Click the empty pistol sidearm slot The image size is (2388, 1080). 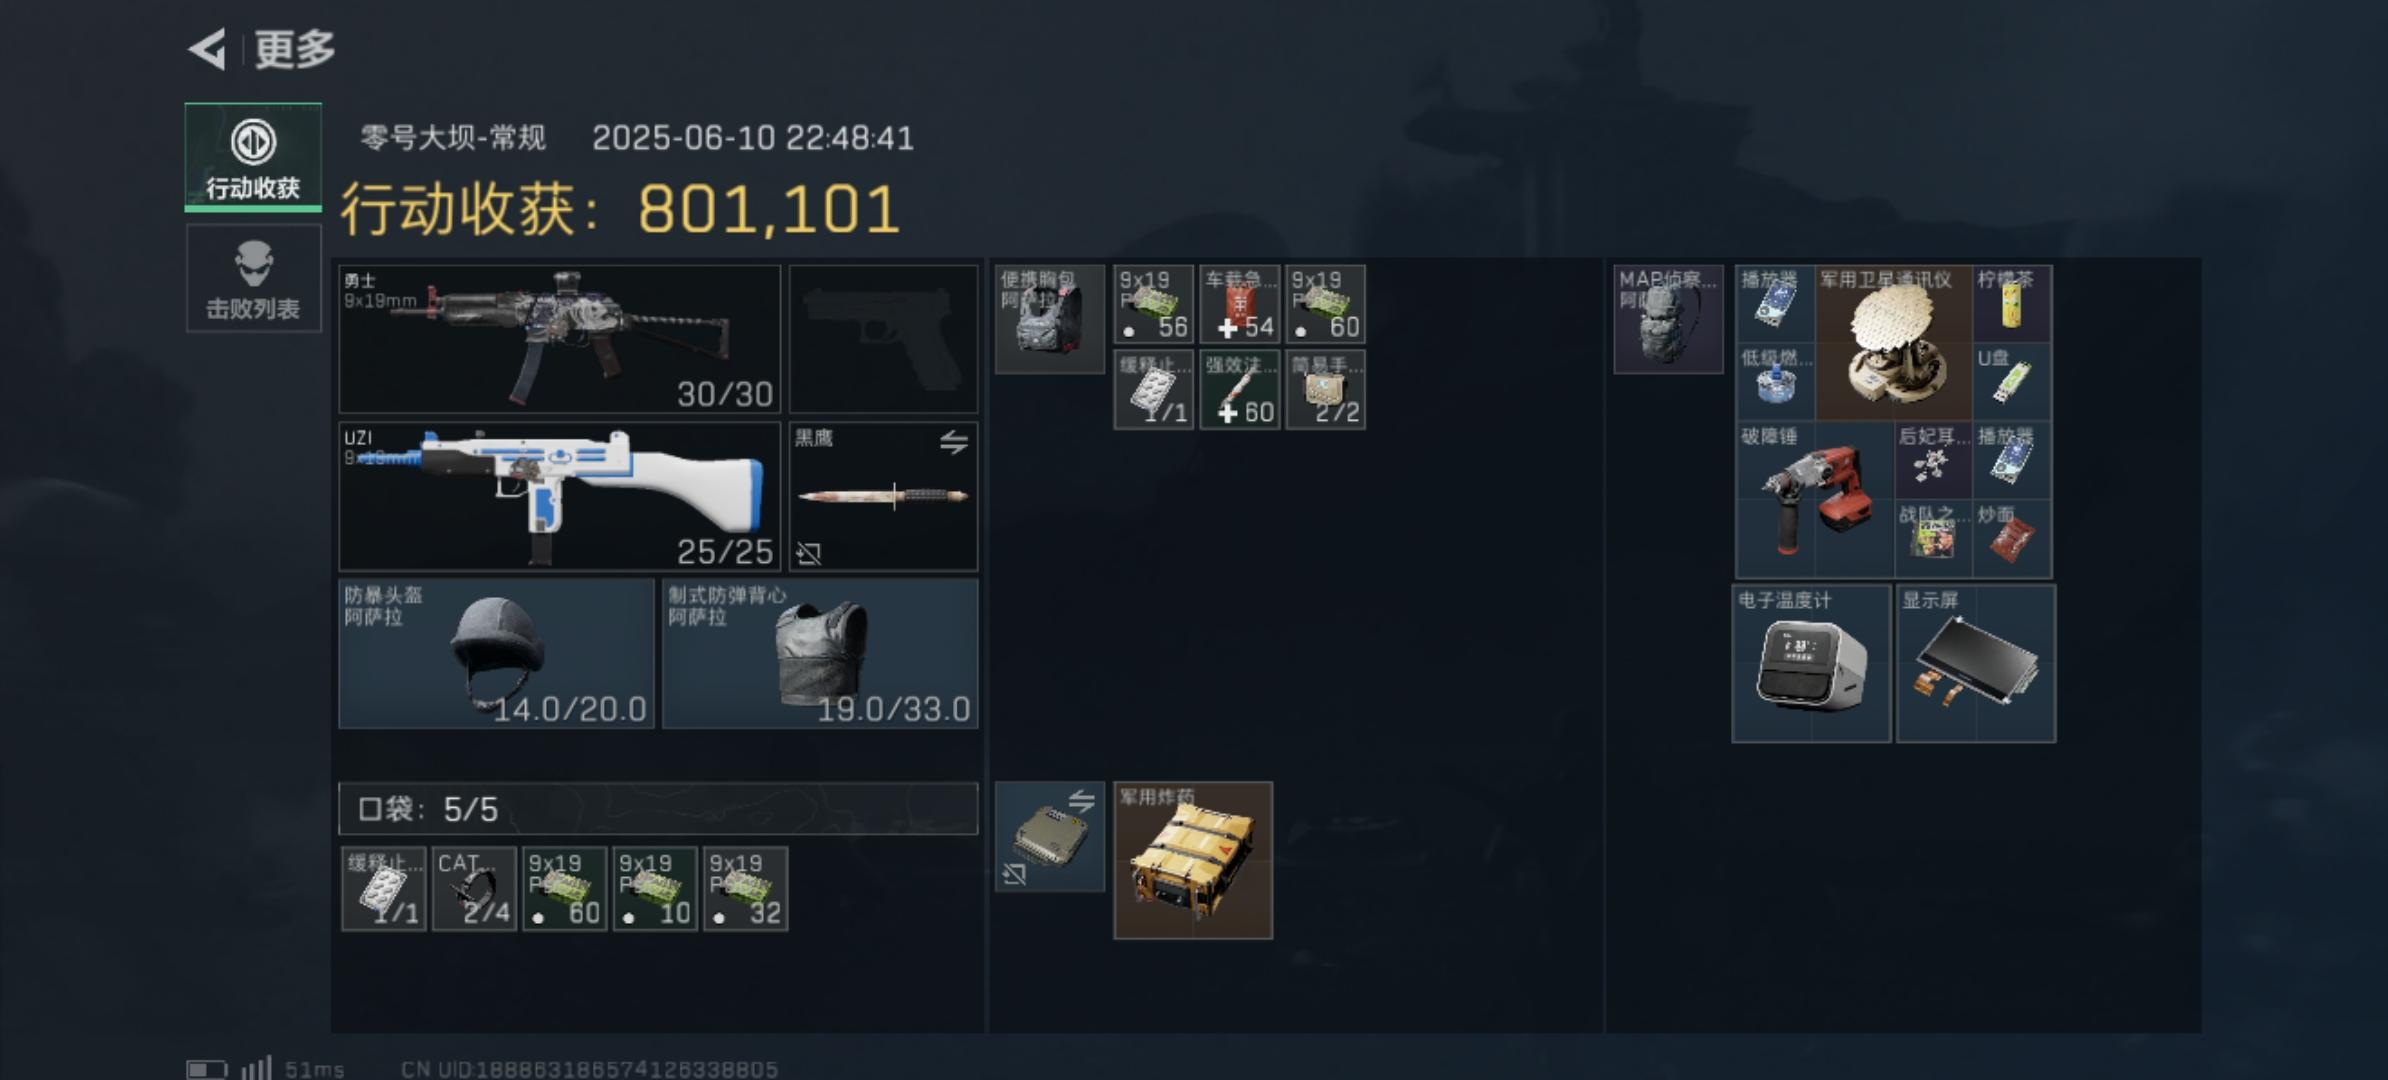883,339
